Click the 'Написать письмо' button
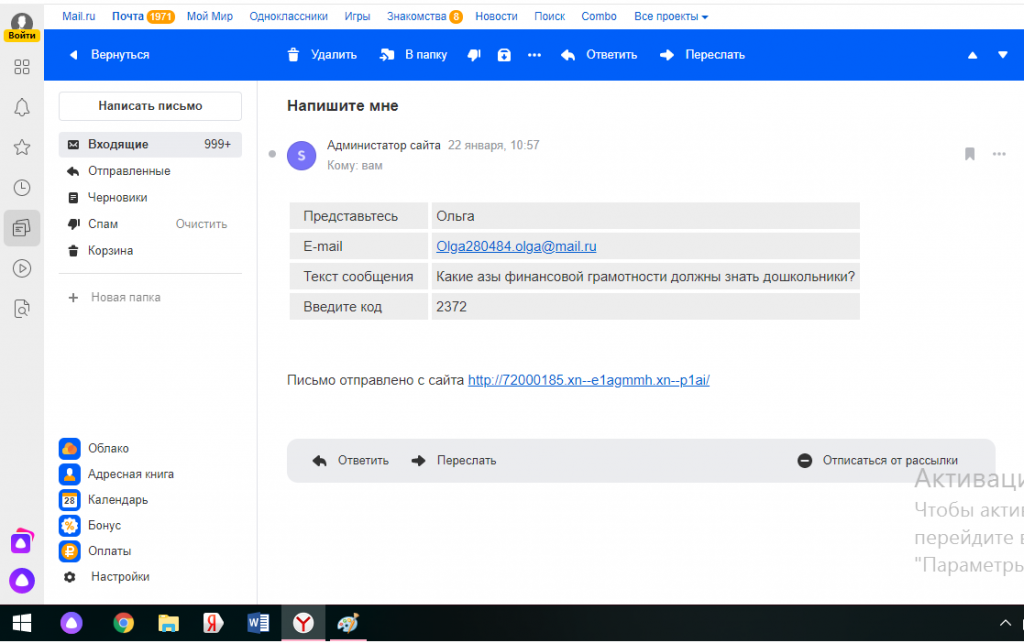1024x643 pixels. click(x=150, y=106)
